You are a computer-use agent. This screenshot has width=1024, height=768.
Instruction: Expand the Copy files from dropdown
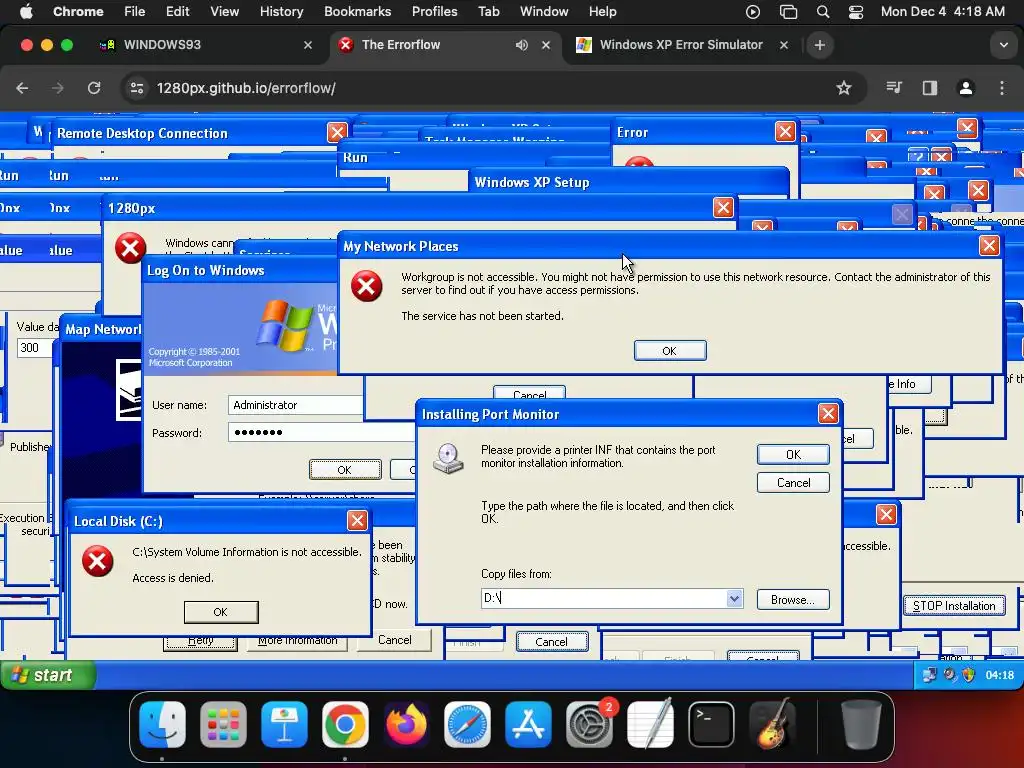click(x=734, y=598)
